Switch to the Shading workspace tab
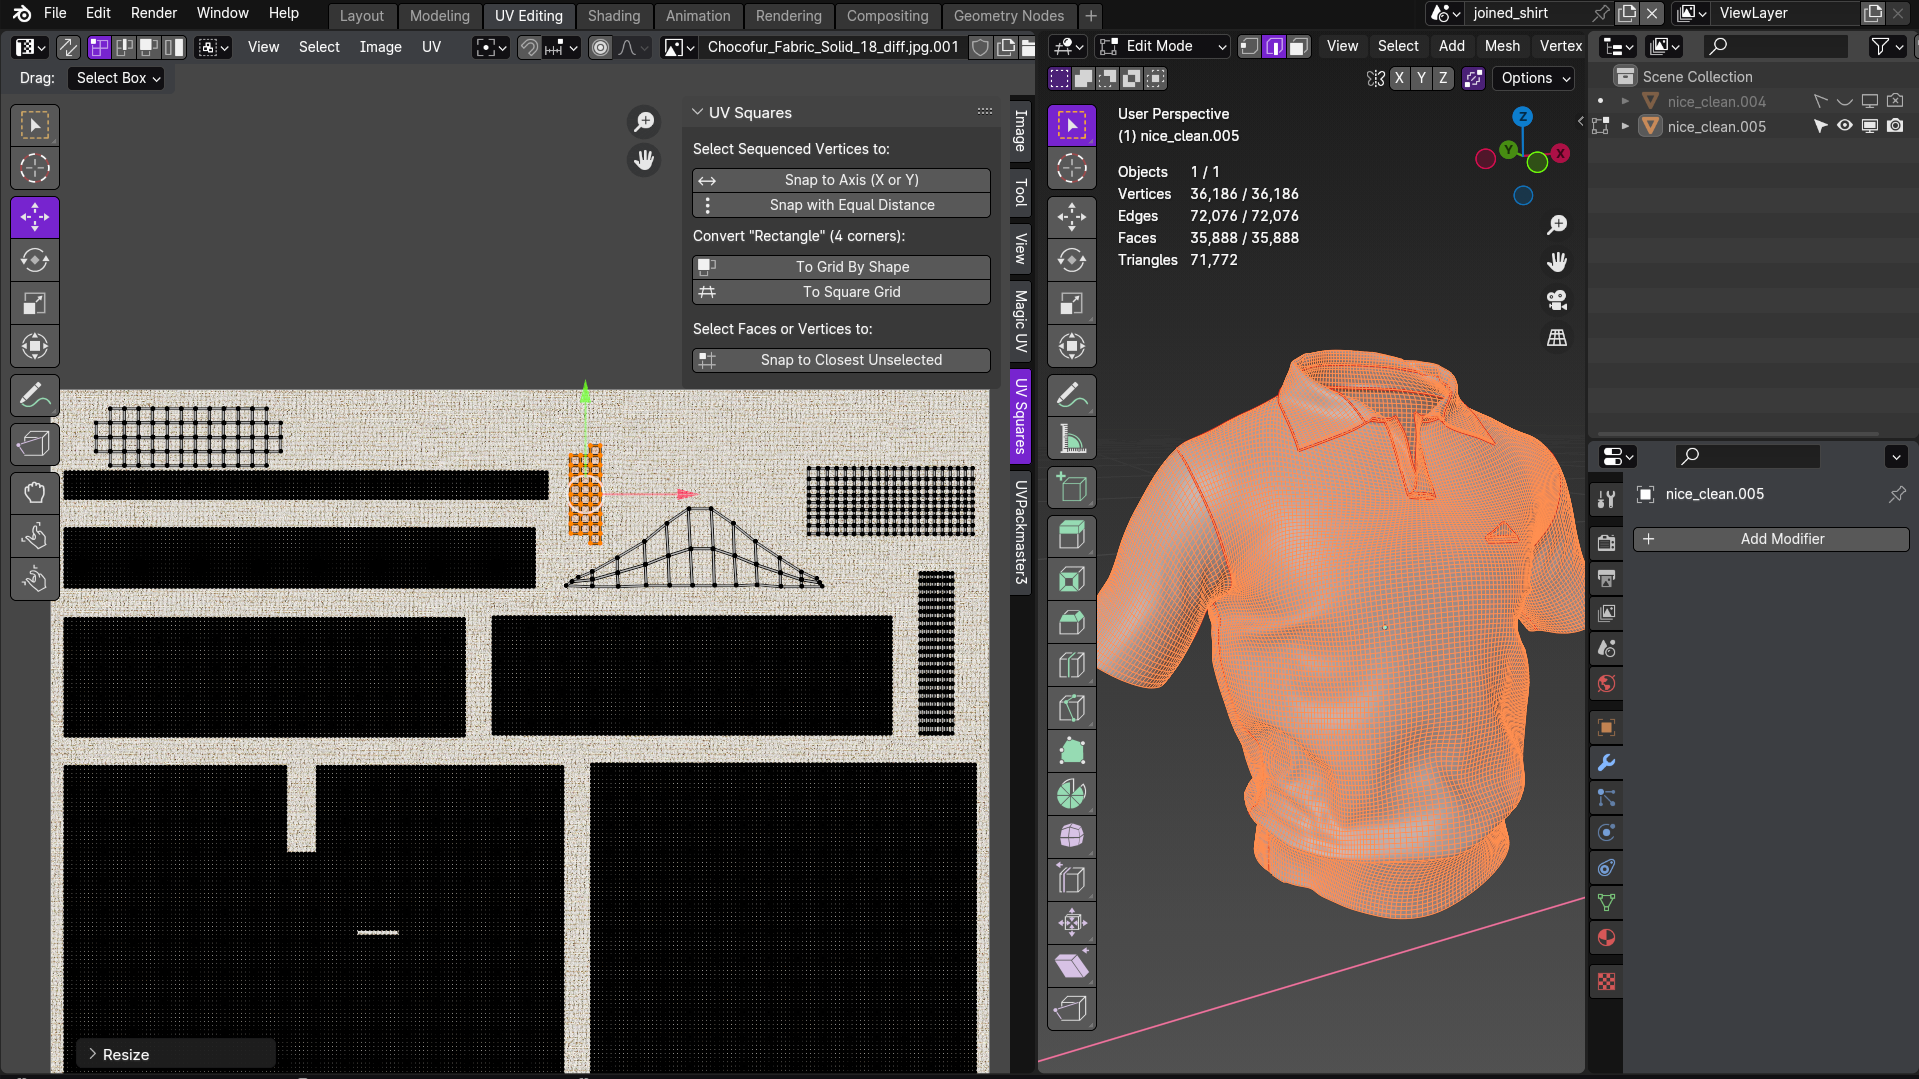 coord(613,16)
